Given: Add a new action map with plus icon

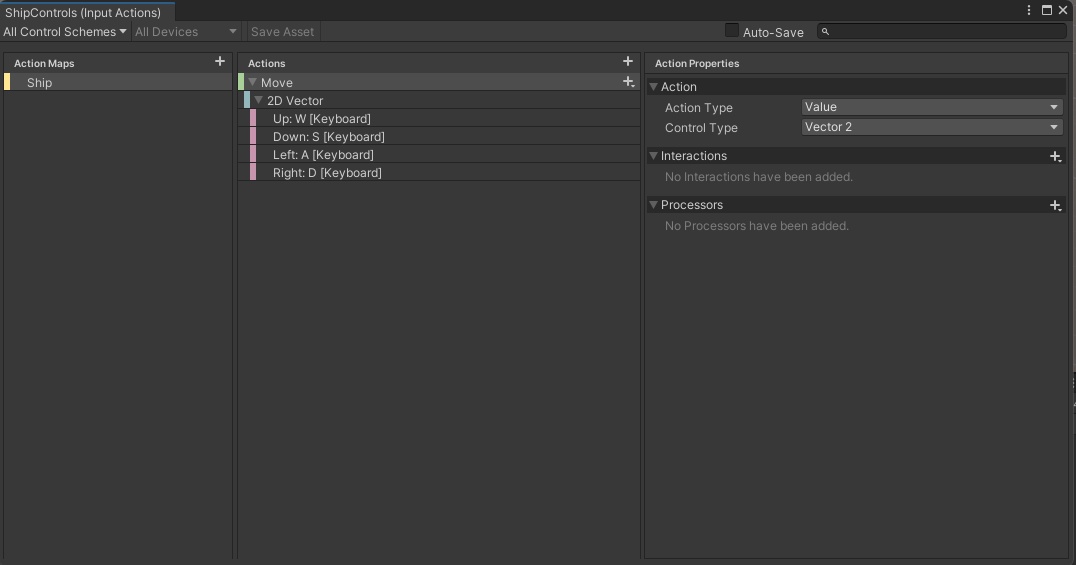Looking at the screenshot, I should pos(220,62).
